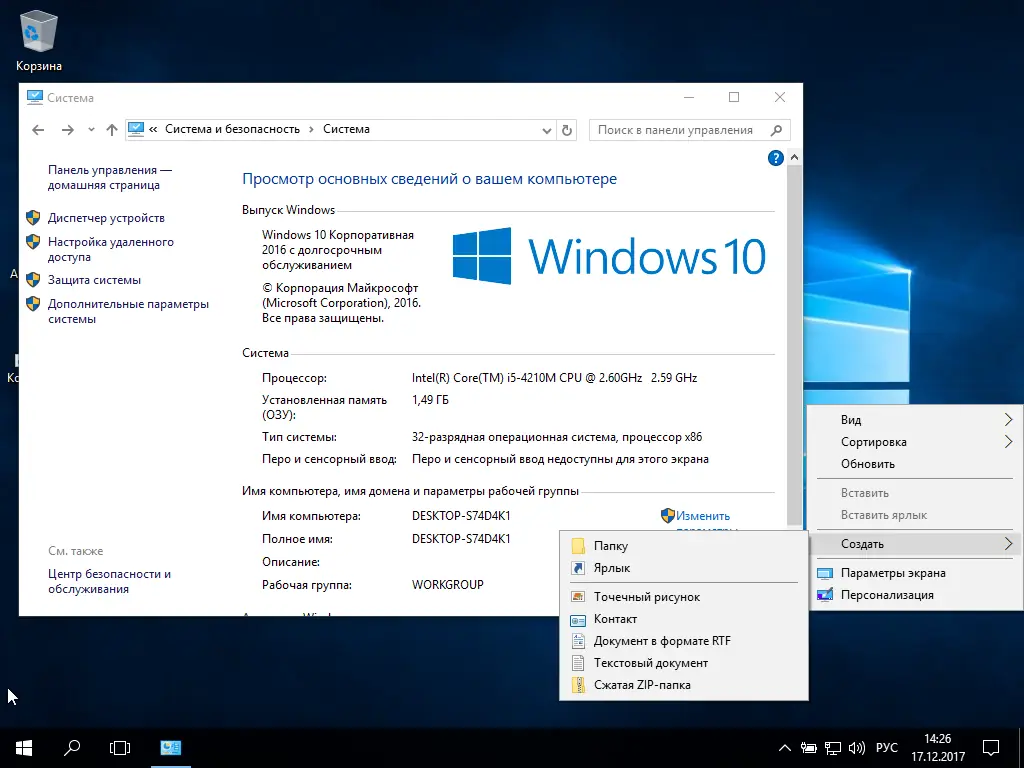Click 'Система и безопасность' breadcrumb
Image resolution: width=1024 pixels, height=768 pixels.
[x=232, y=129]
